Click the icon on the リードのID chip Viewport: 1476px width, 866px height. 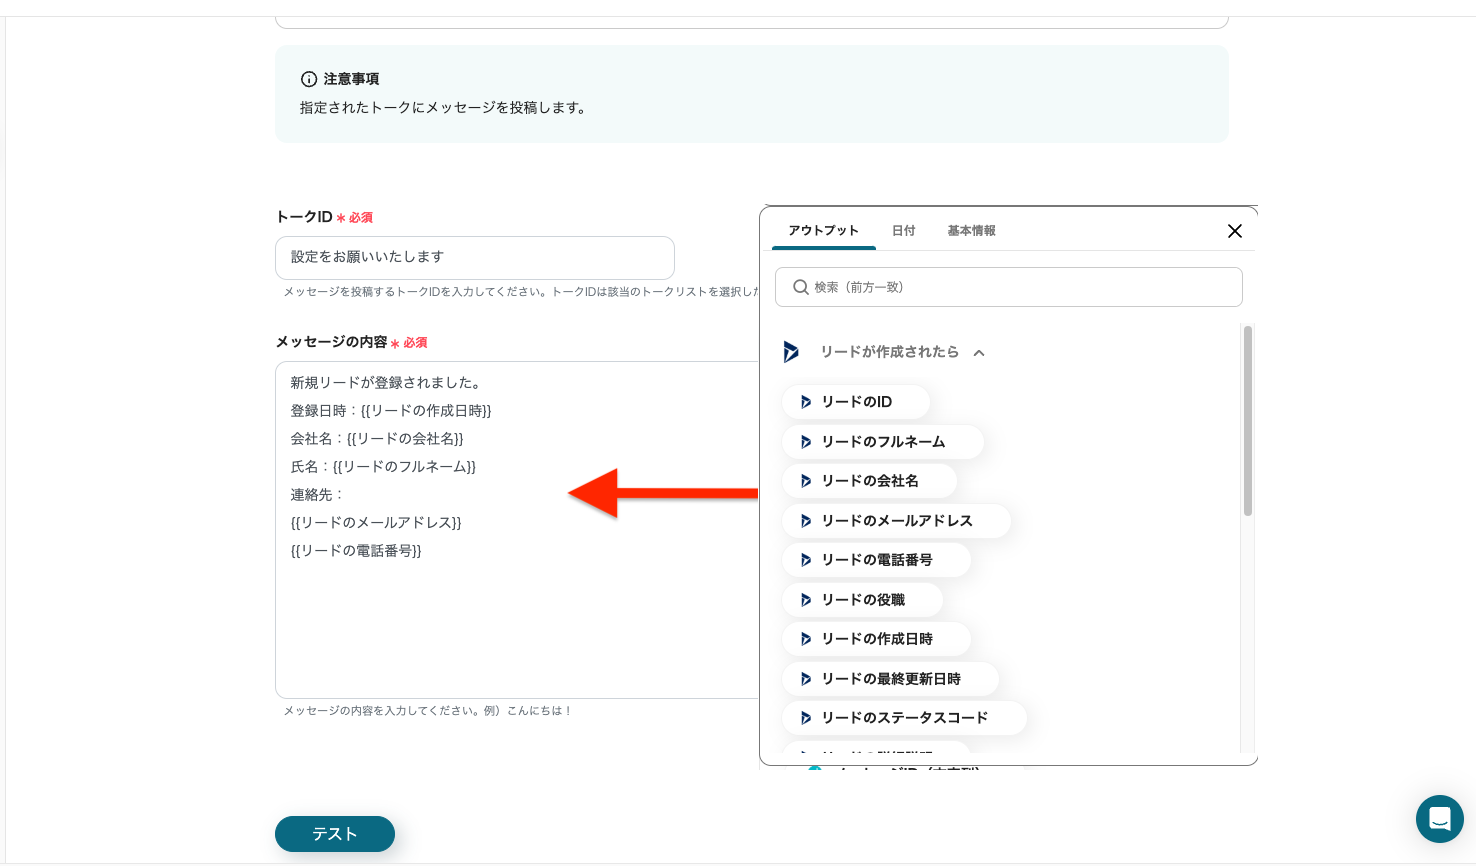point(806,402)
